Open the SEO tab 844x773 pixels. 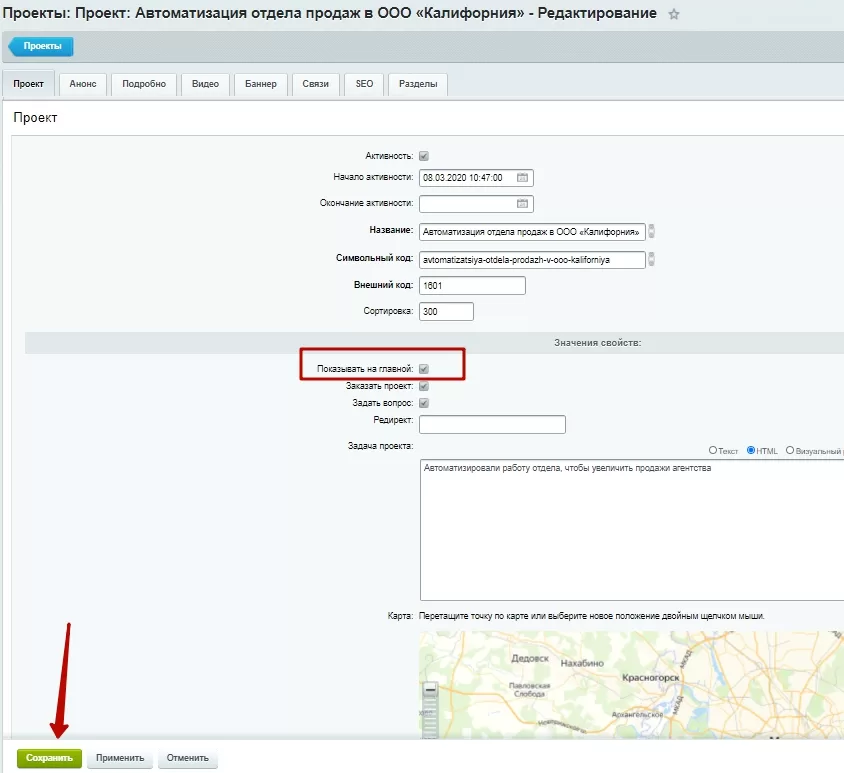pyautogui.click(x=364, y=84)
